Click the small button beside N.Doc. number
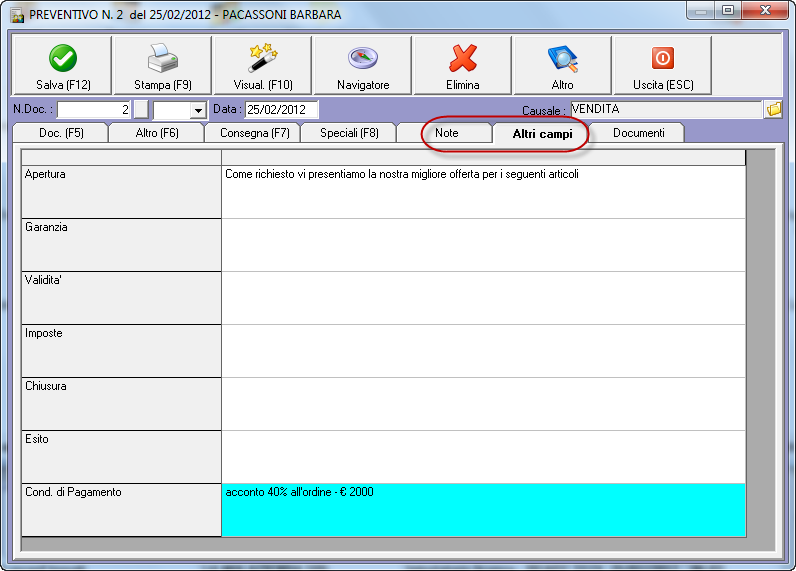This screenshot has height=571, width=796. pyautogui.click(x=141, y=109)
